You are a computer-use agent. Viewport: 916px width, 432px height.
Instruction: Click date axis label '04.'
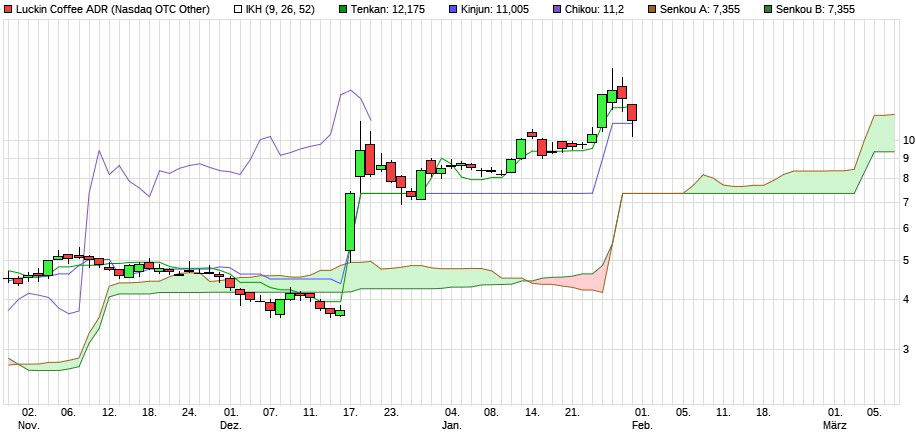[452, 412]
